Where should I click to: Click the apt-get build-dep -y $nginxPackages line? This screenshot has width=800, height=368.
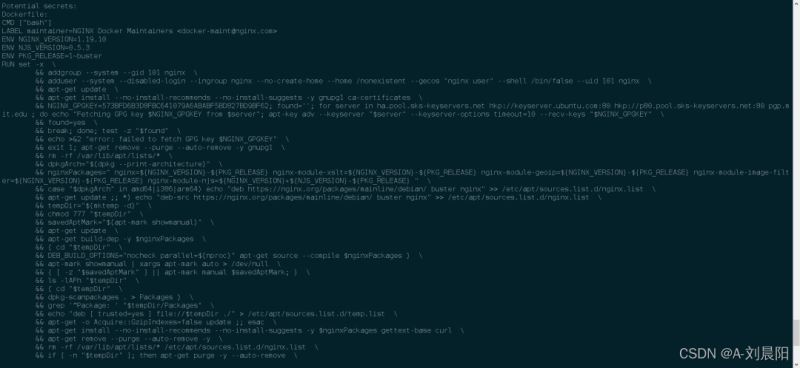coord(120,239)
